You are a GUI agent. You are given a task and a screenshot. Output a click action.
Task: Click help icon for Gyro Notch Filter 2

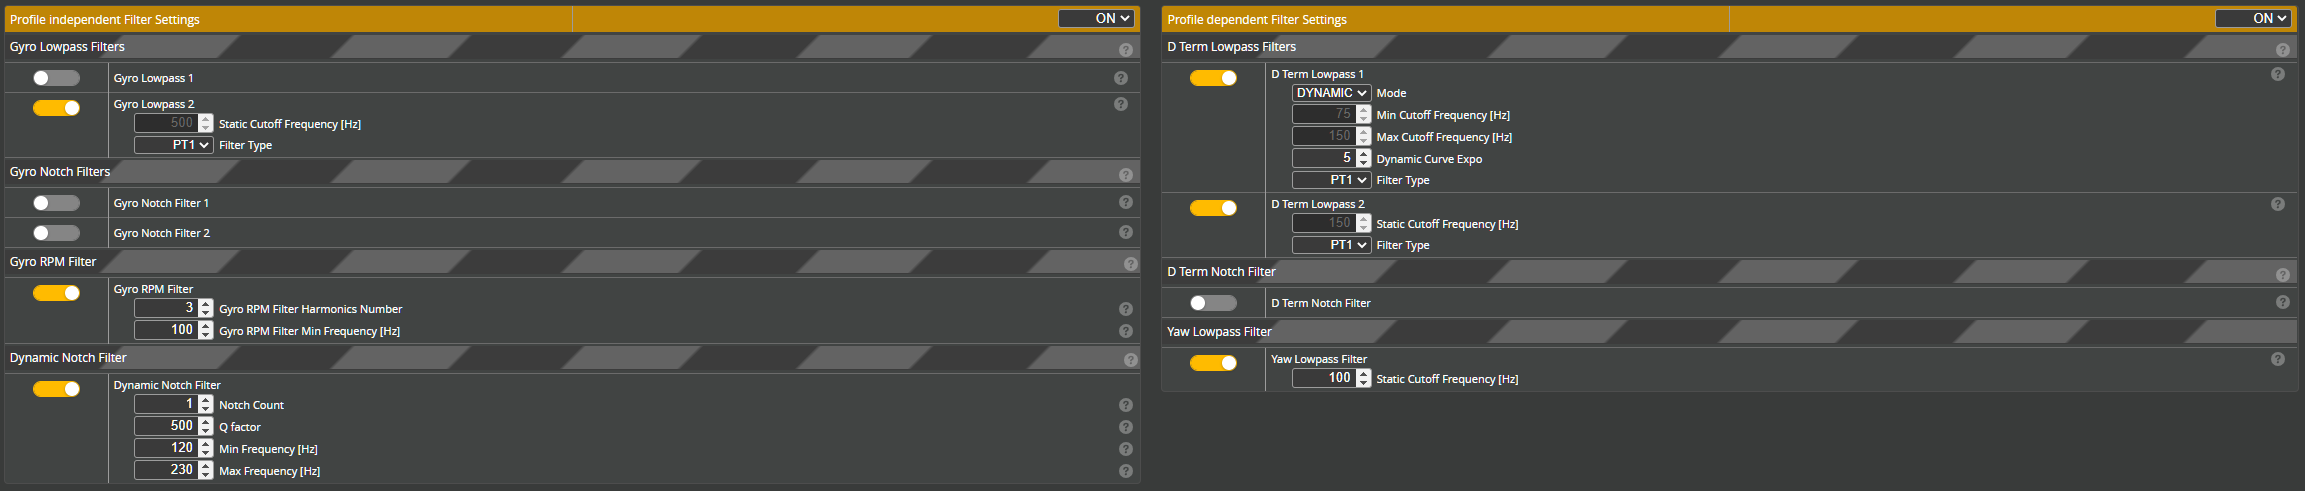pos(1125,232)
